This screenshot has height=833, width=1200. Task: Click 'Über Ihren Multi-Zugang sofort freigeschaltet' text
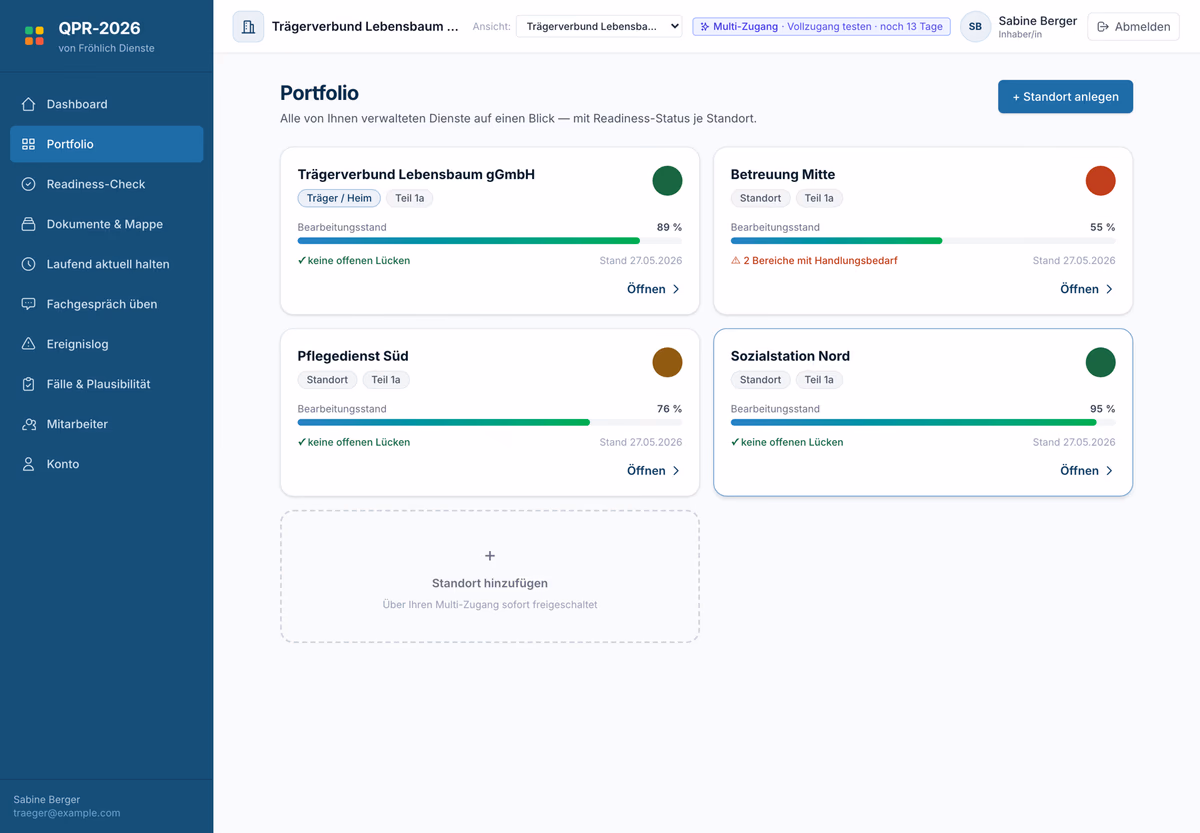tap(490, 604)
